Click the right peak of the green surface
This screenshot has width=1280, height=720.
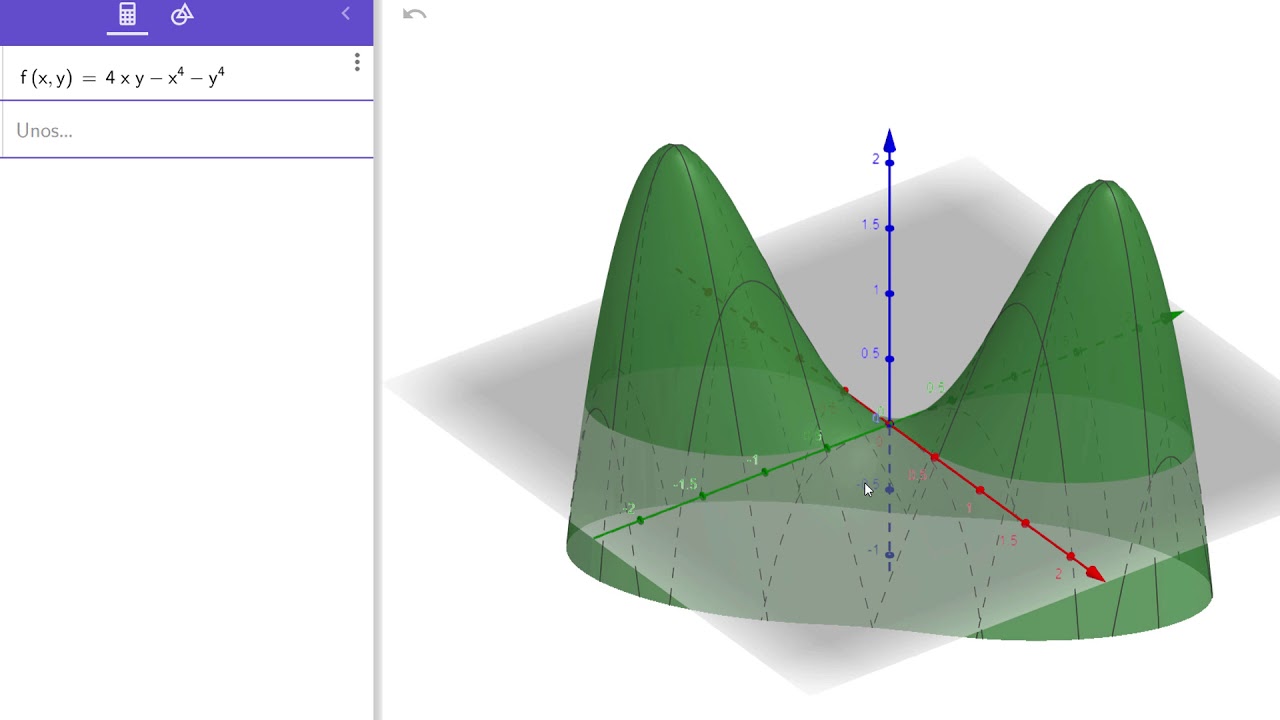point(1104,186)
